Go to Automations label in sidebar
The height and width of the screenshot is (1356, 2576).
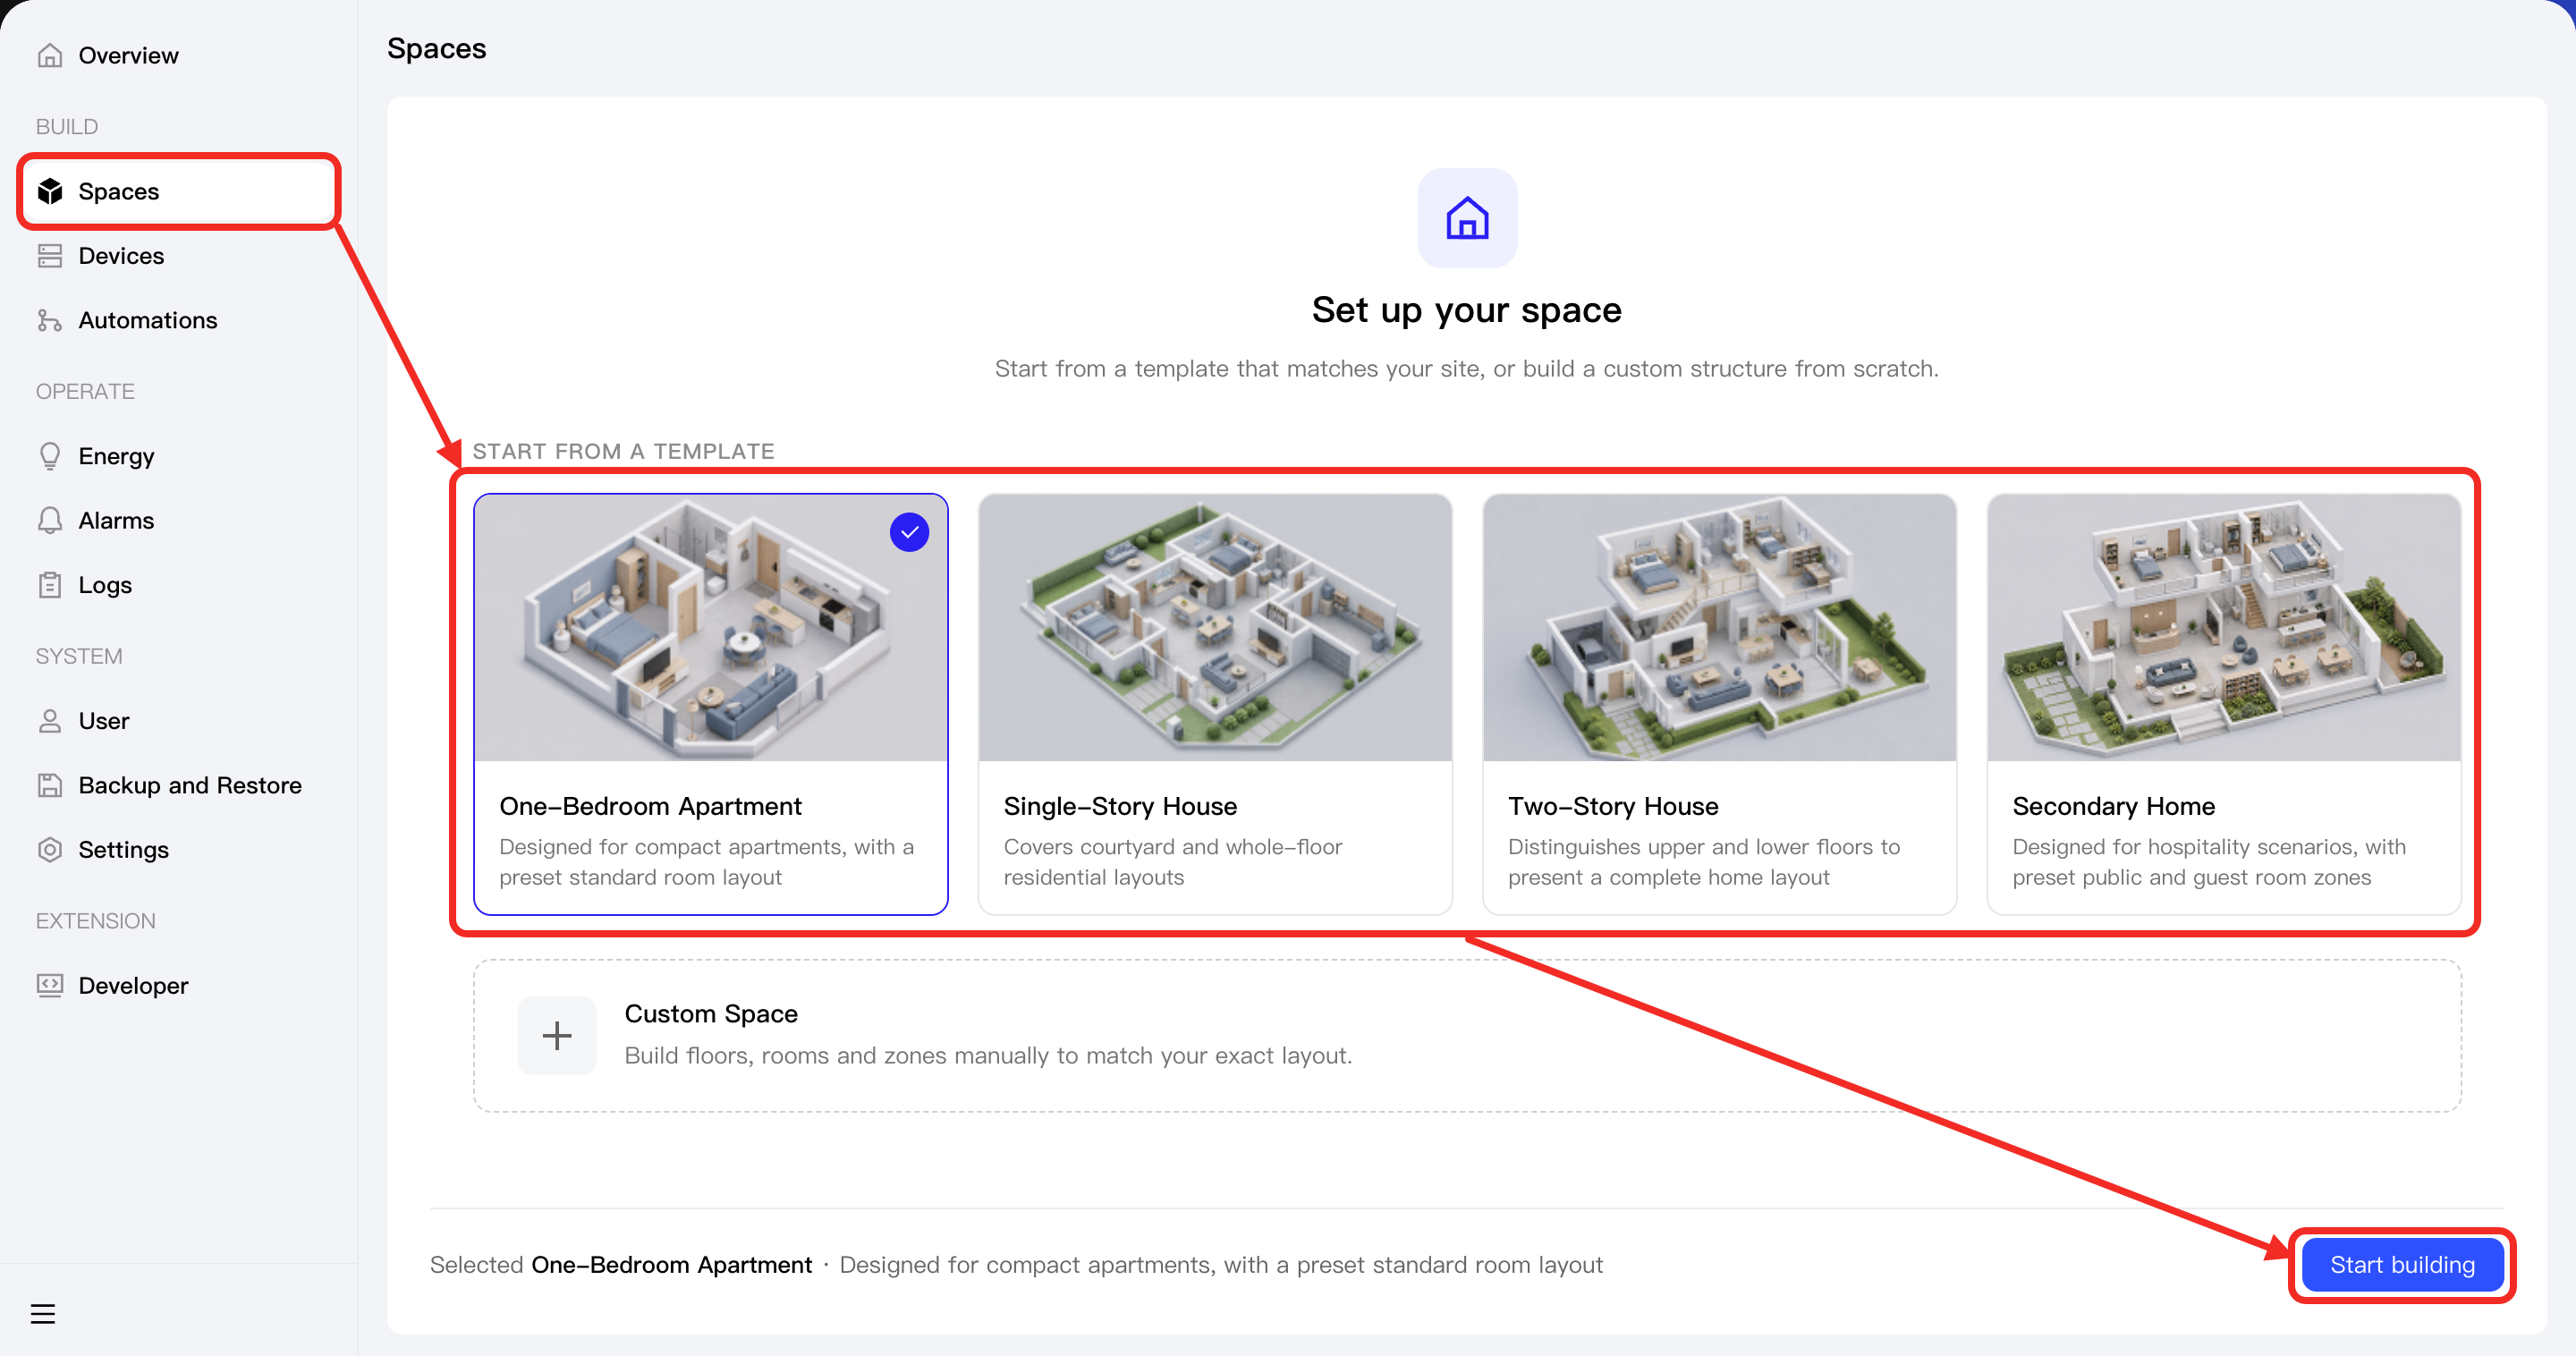(x=148, y=320)
